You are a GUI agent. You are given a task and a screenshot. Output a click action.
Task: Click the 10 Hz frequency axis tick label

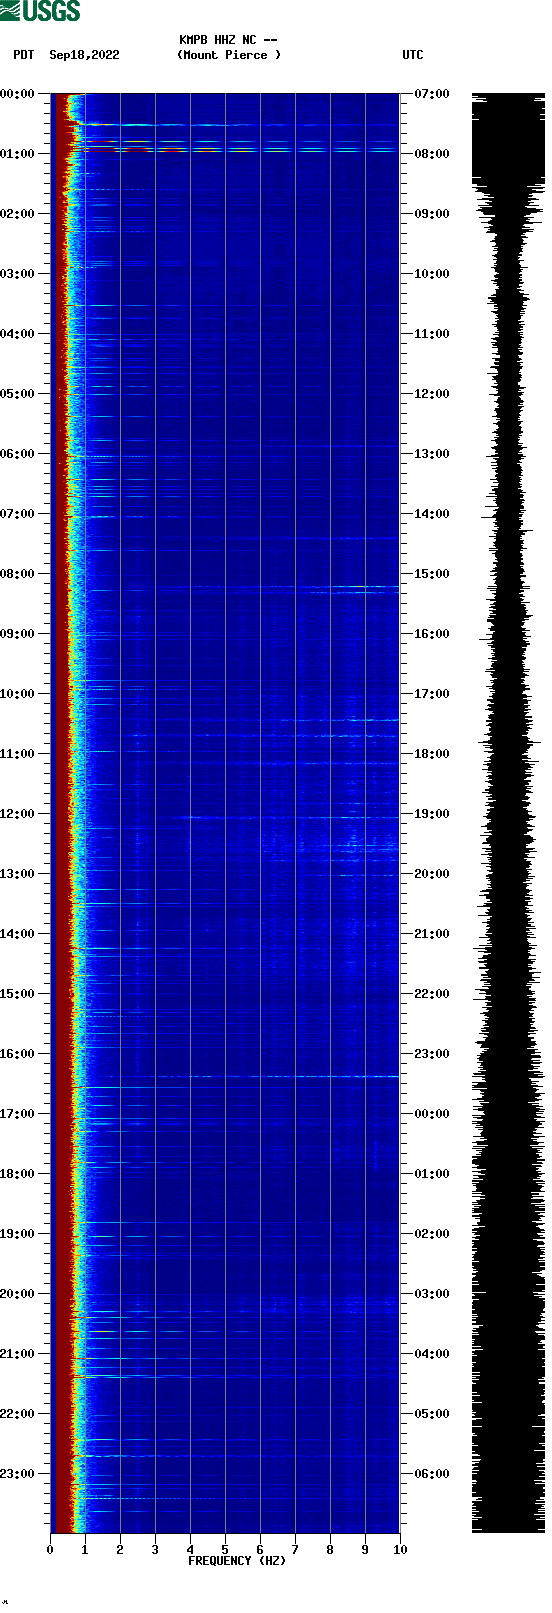tap(400, 1550)
